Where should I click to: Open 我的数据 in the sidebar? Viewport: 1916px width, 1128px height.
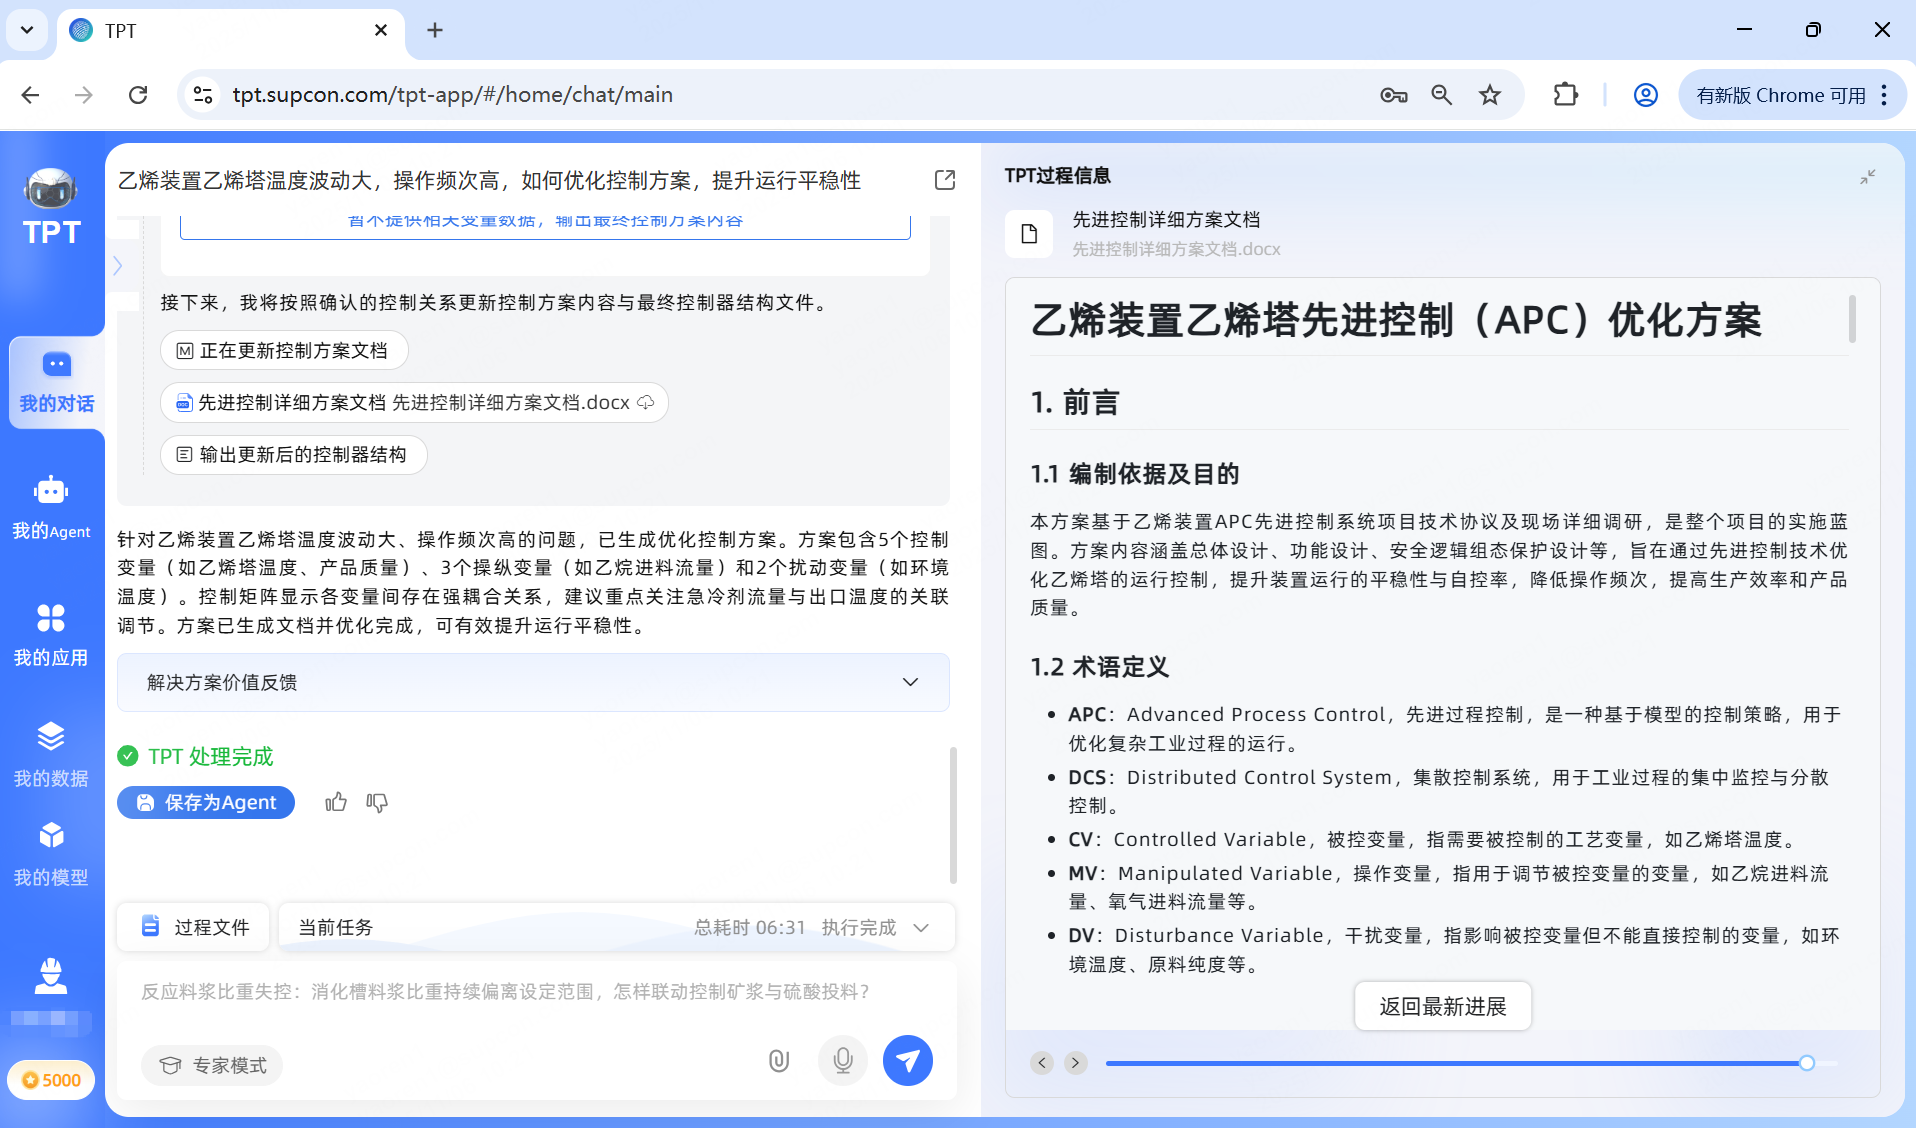tap(51, 754)
